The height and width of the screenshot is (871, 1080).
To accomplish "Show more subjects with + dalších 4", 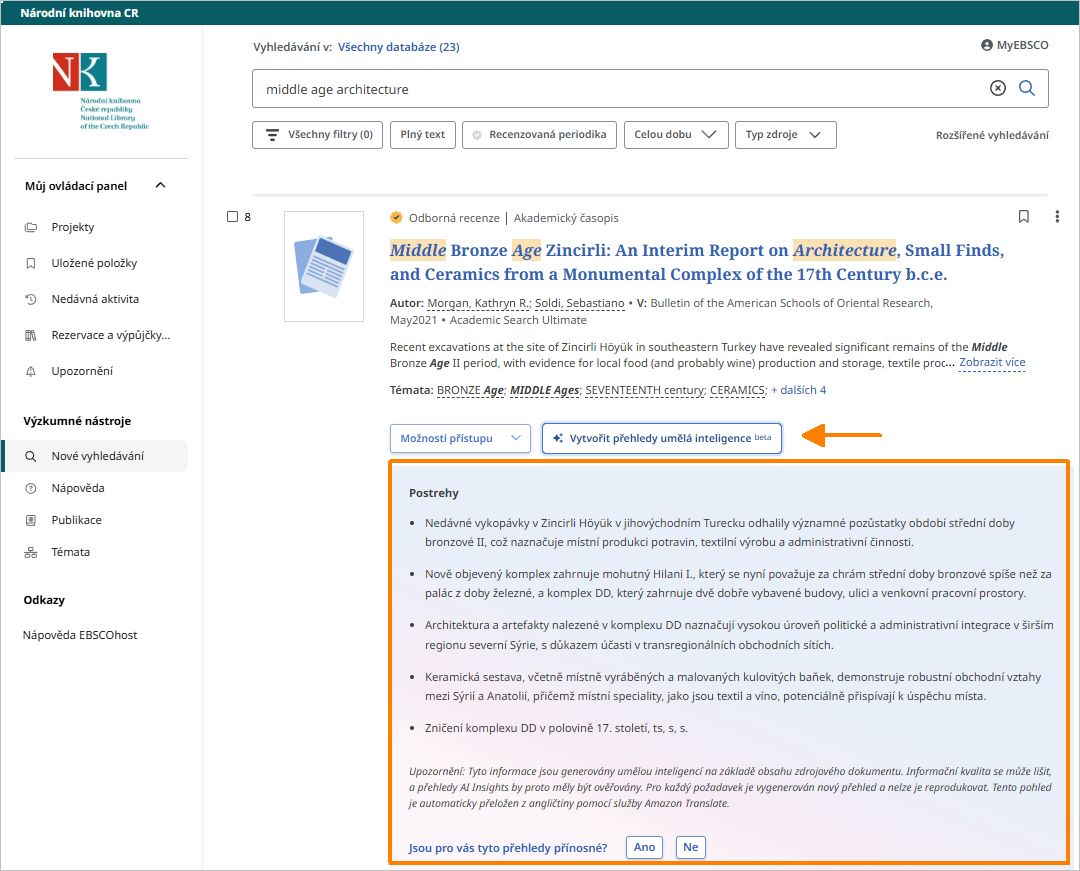I will (x=798, y=390).
